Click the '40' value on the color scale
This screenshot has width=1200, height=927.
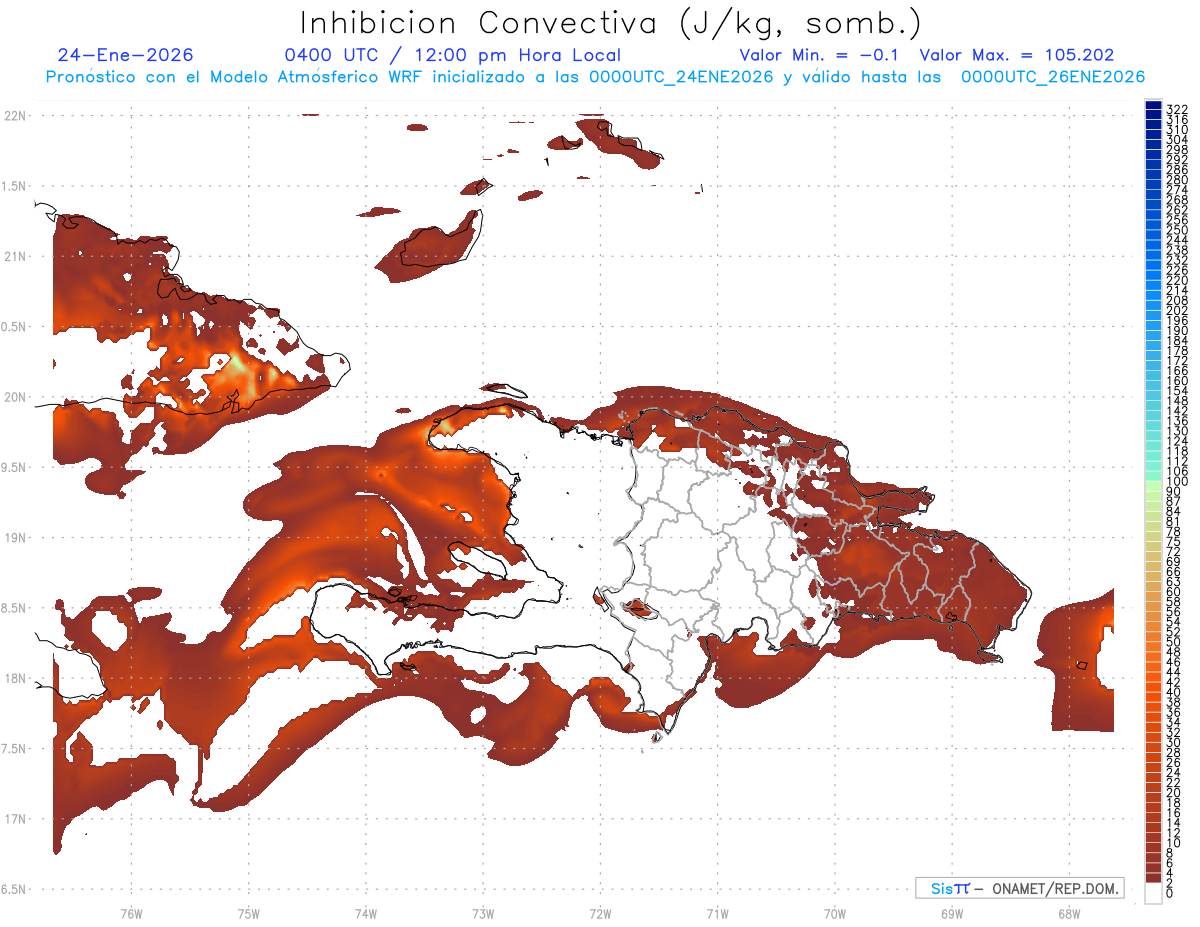click(1174, 692)
